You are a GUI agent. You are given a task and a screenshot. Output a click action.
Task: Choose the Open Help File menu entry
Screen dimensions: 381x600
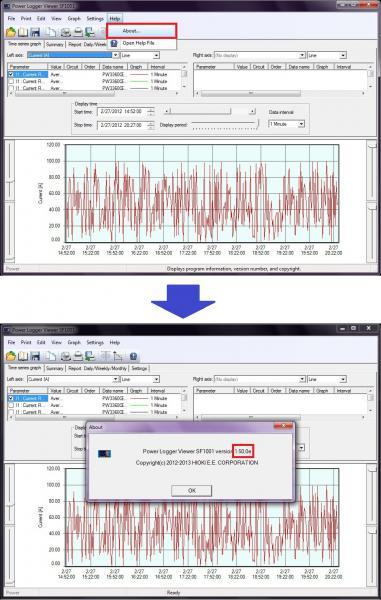tap(138, 43)
